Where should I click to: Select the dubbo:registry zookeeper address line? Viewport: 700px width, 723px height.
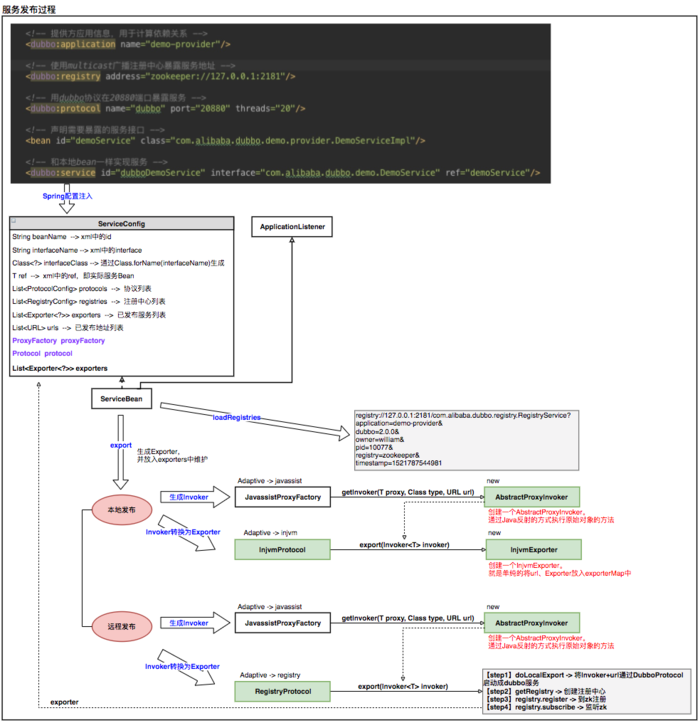tap(160, 77)
